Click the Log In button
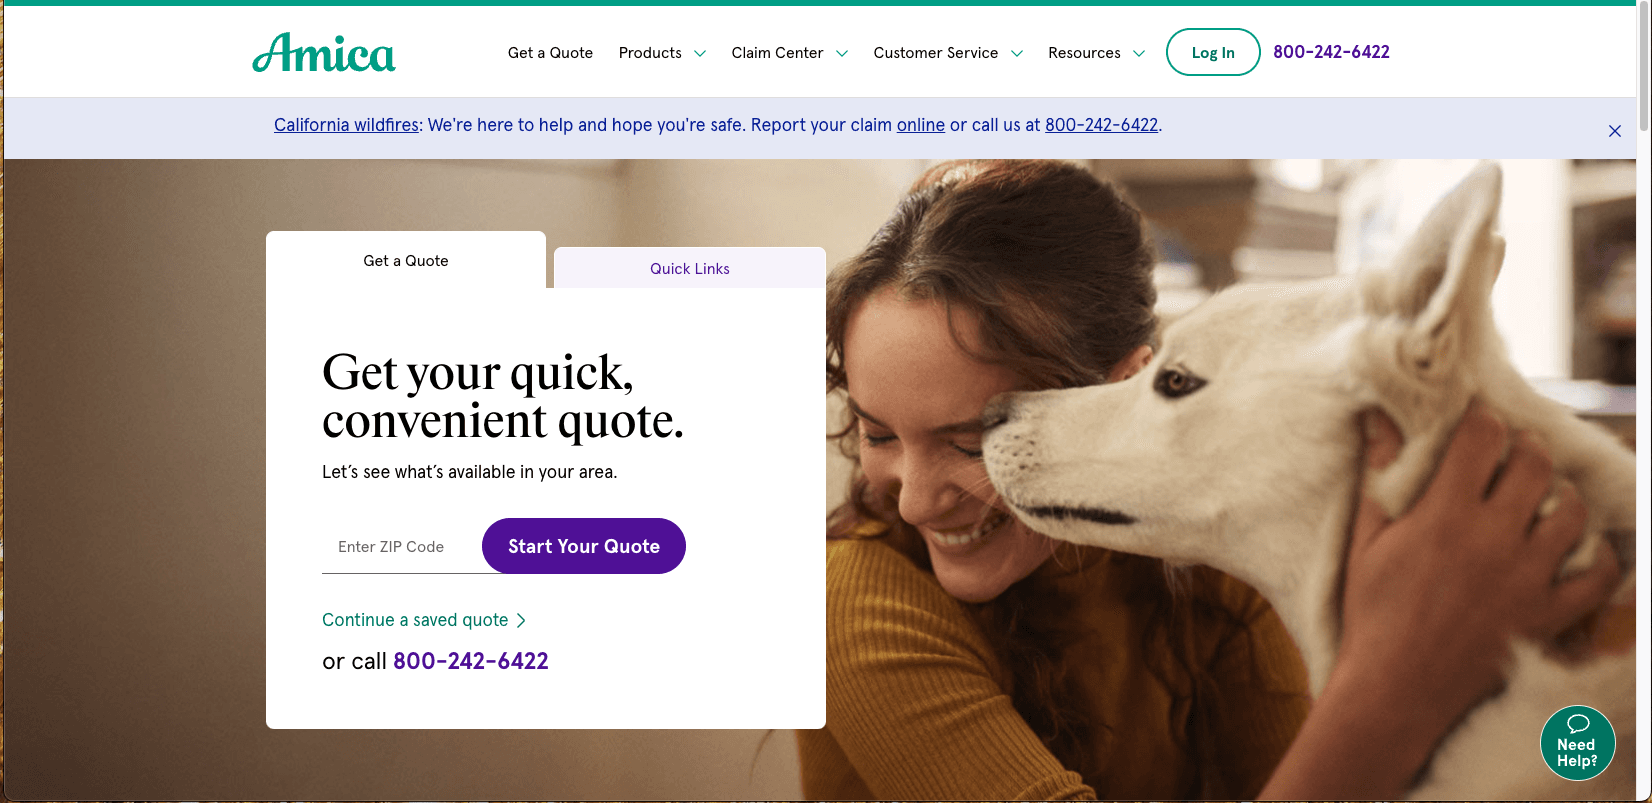Viewport: 1652px width, 803px height. pyautogui.click(x=1213, y=52)
